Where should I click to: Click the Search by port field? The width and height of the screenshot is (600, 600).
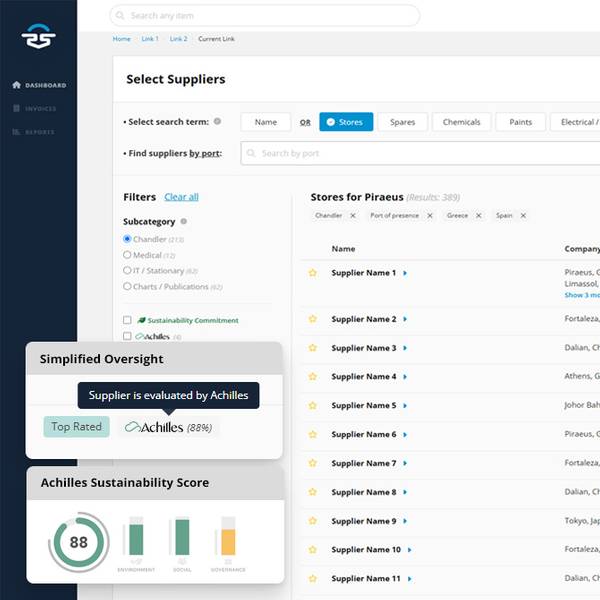[x=420, y=153]
